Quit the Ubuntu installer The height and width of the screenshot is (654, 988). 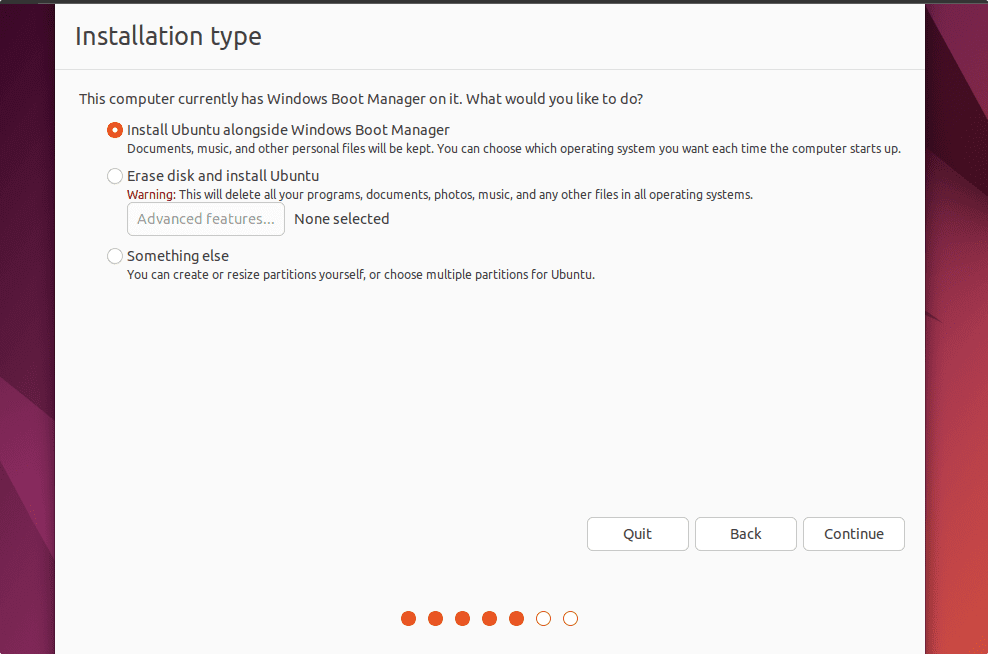[x=637, y=534]
